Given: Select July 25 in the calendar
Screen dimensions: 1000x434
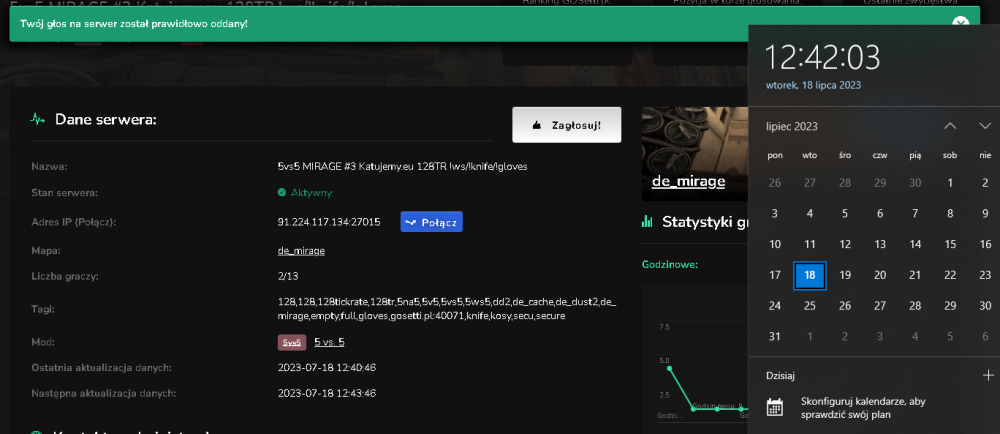Looking at the screenshot, I should pyautogui.click(x=810, y=306).
